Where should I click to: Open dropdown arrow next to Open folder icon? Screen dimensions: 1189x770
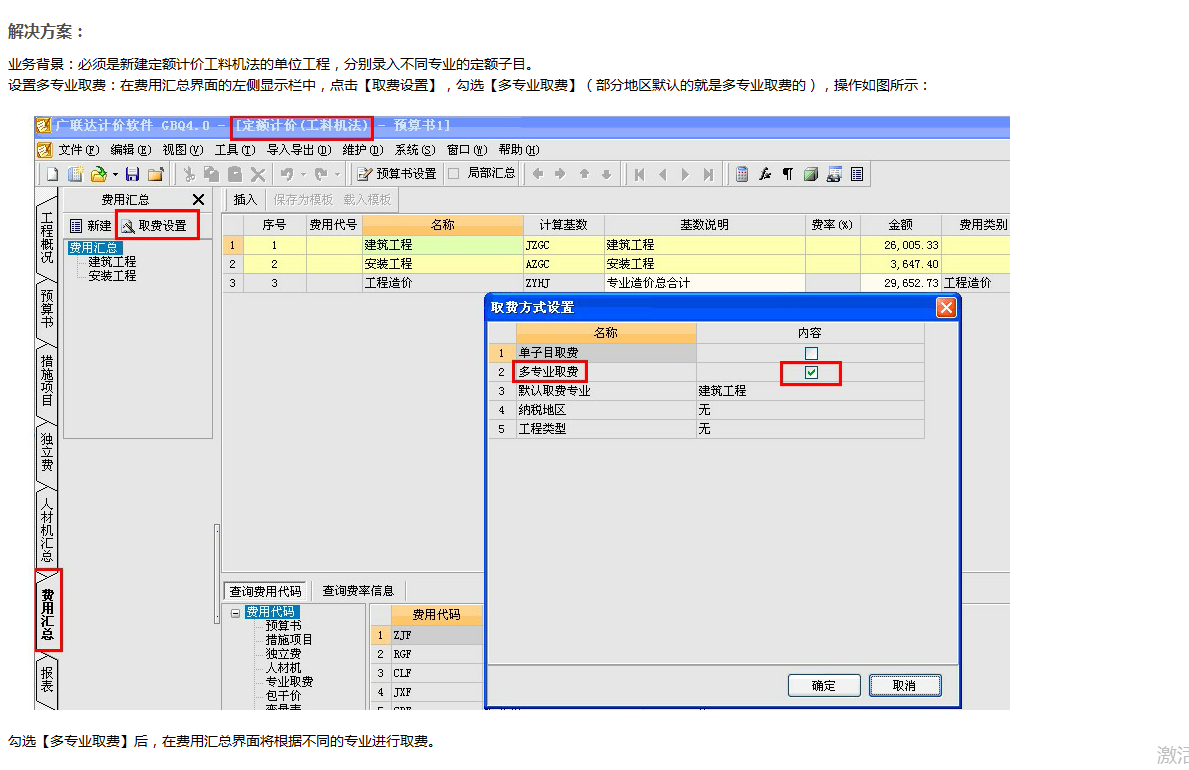pos(115,174)
